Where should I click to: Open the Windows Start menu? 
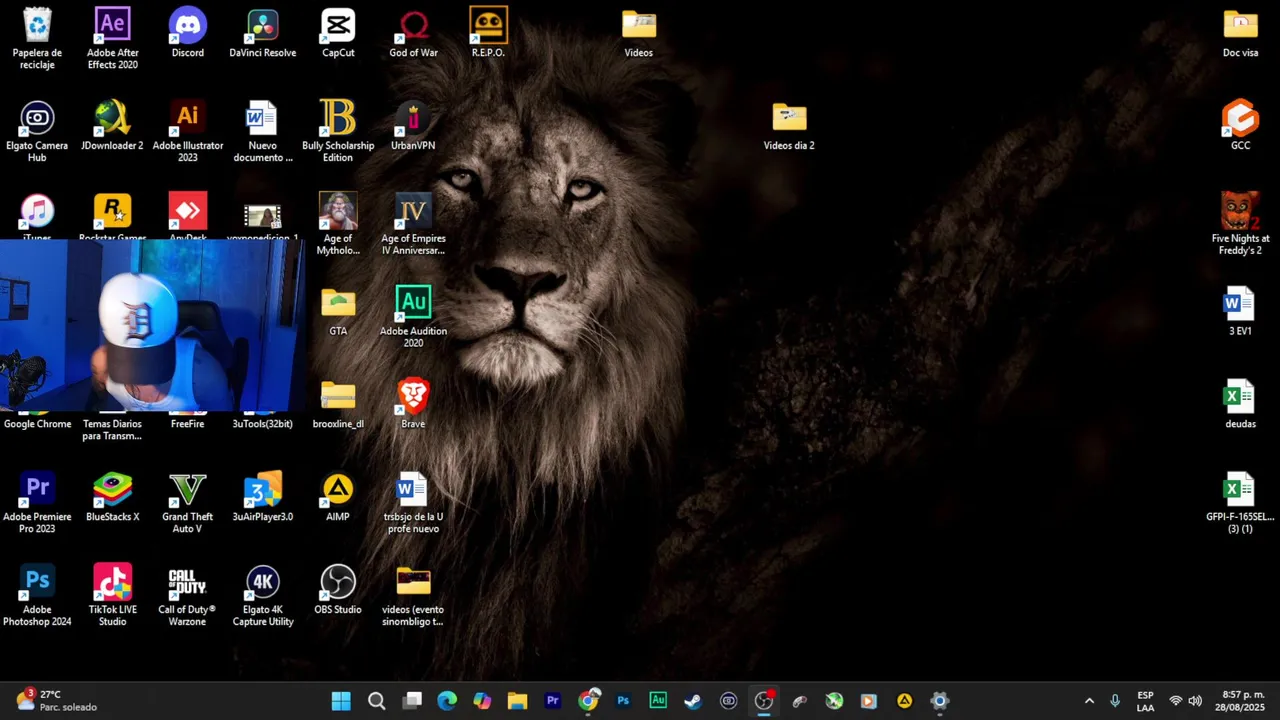pos(341,701)
